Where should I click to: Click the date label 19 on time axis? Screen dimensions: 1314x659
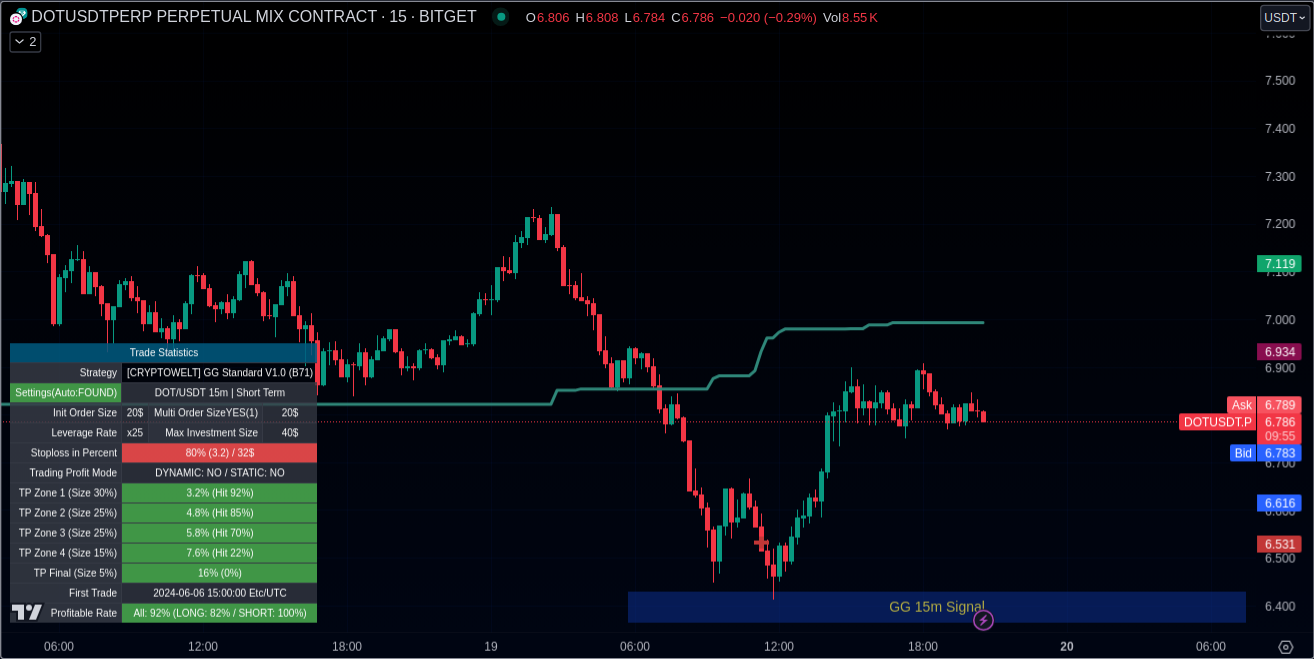[x=491, y=647]
